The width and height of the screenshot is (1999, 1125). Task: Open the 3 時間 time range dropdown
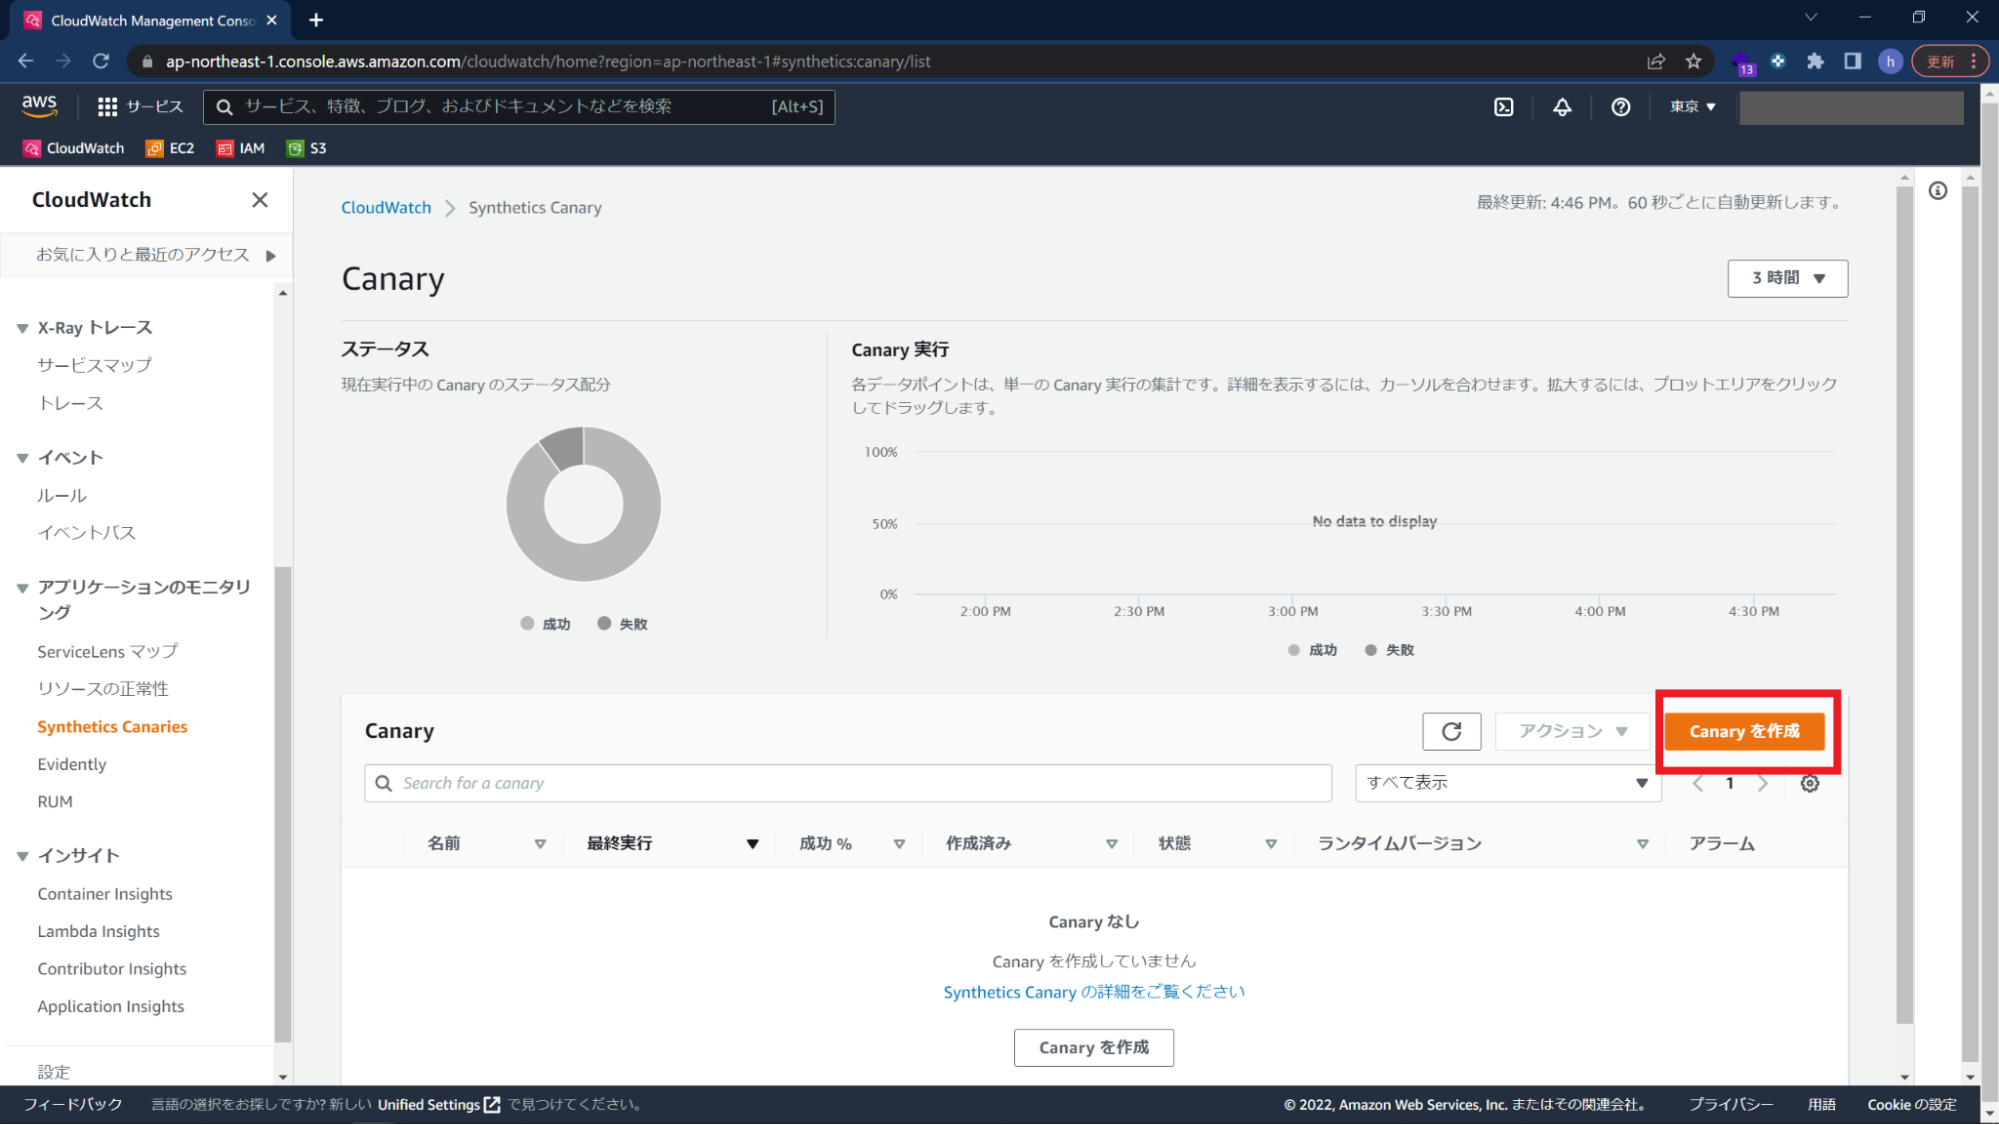[x=1787, y=278]
